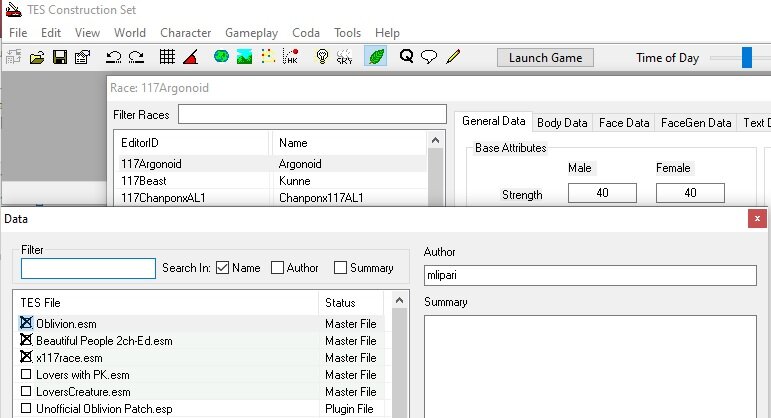Image resolution: width=771 pixels, height=418 pixels.
Task: Click the Launch Game button
Action: [x=545, y=58]
